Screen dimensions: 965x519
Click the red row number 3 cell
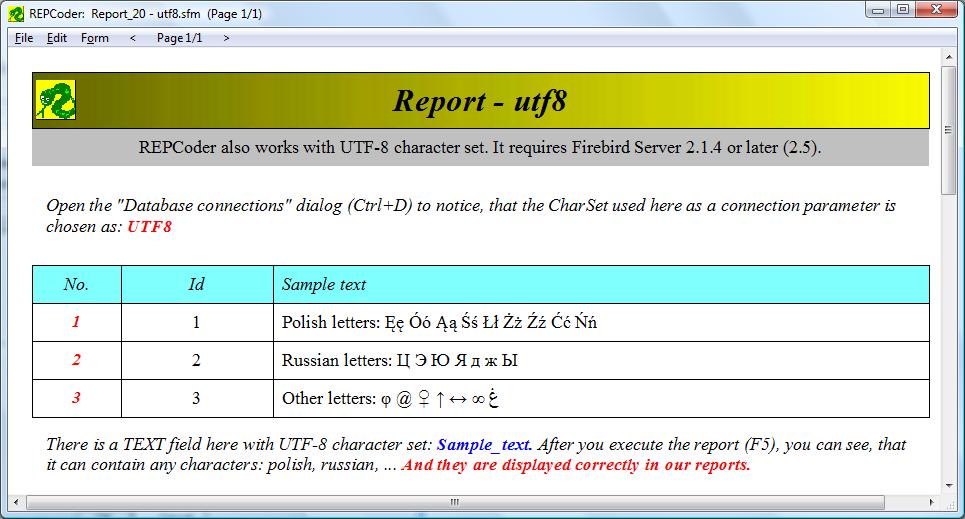[77, 398]
